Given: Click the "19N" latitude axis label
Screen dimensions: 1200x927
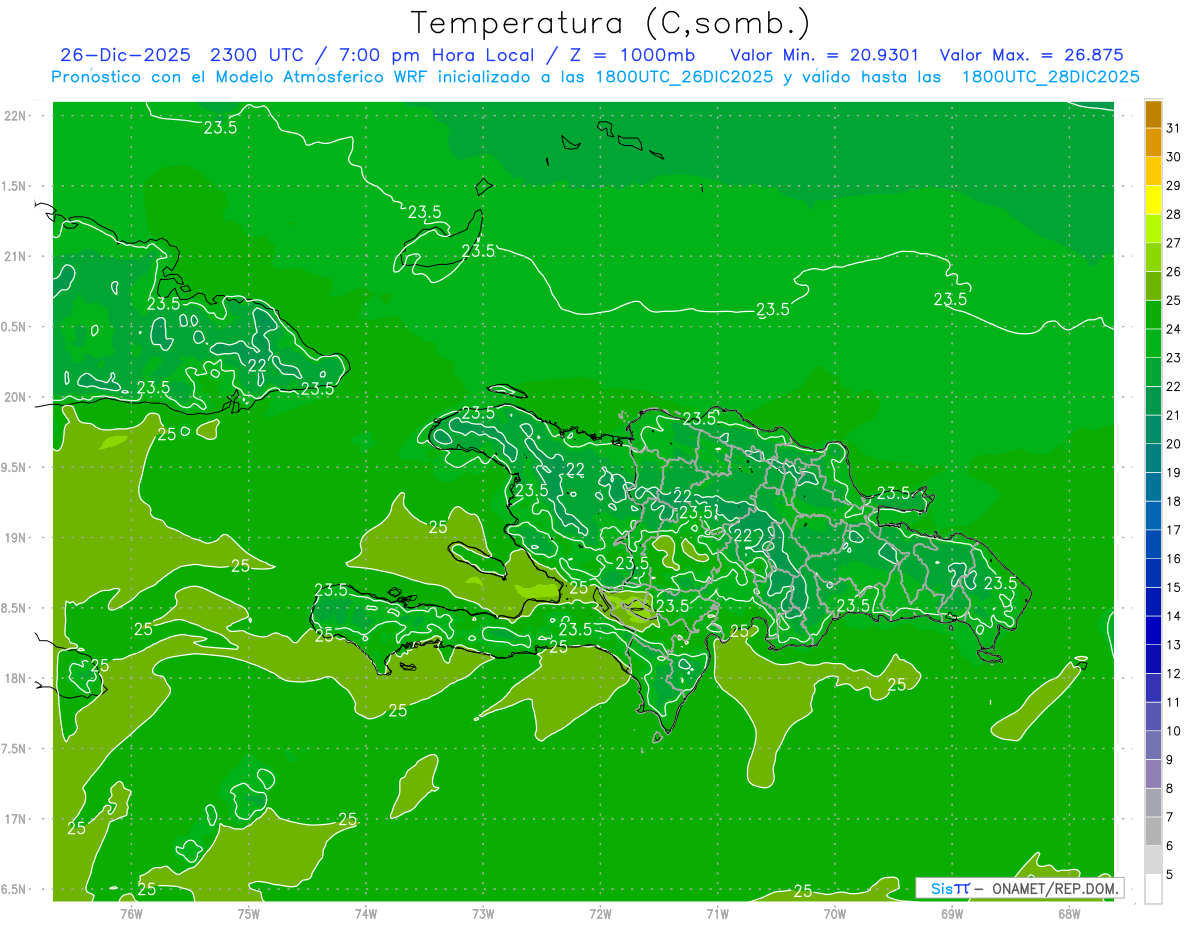Looking at the screenshot, I should click(15, 538).
